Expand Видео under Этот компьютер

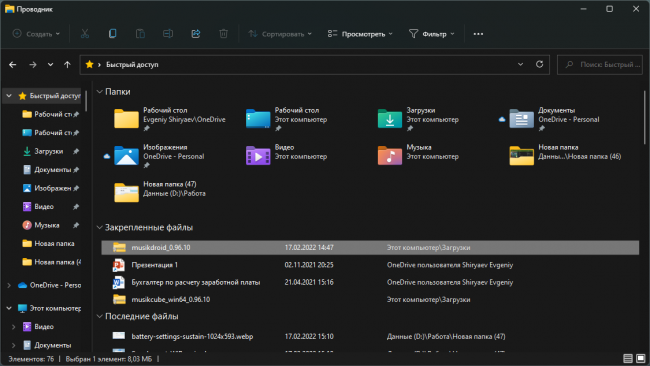(13, 327)
